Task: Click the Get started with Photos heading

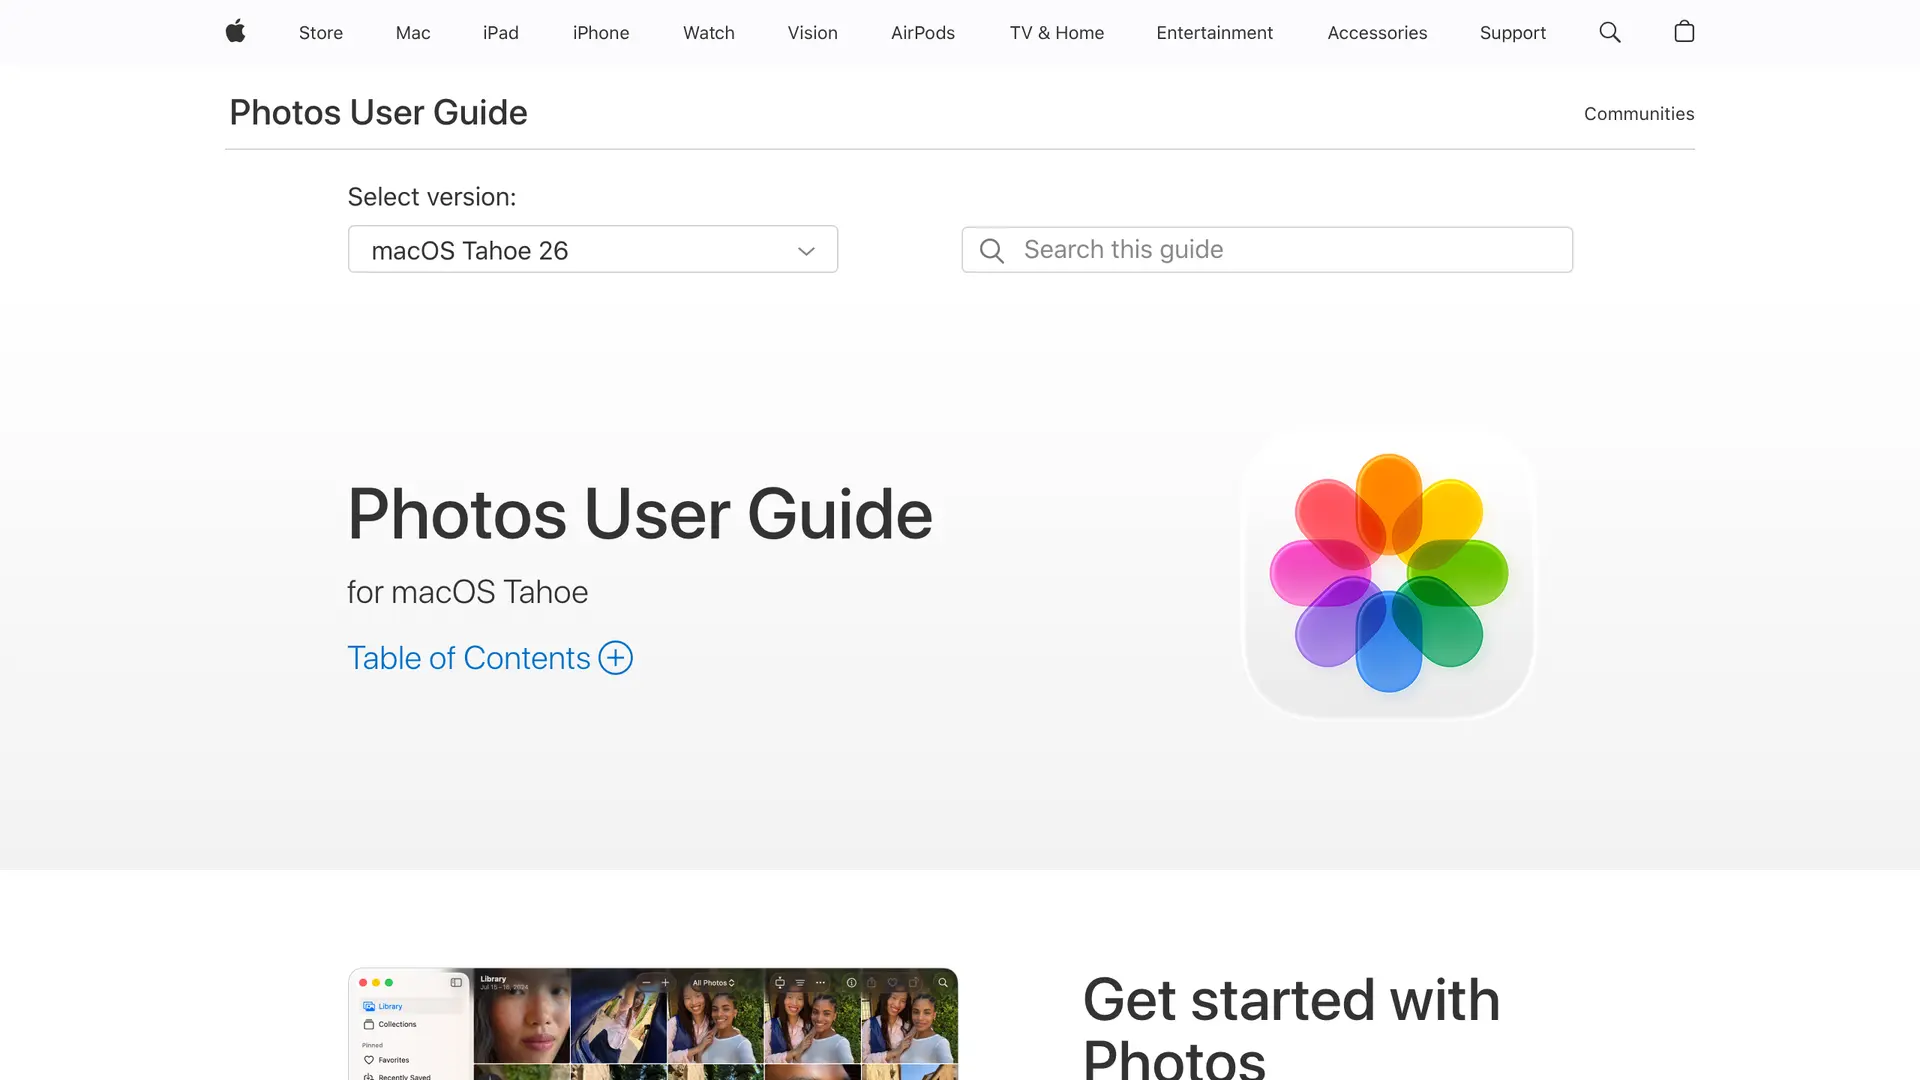Action: coord(1291,1028)
